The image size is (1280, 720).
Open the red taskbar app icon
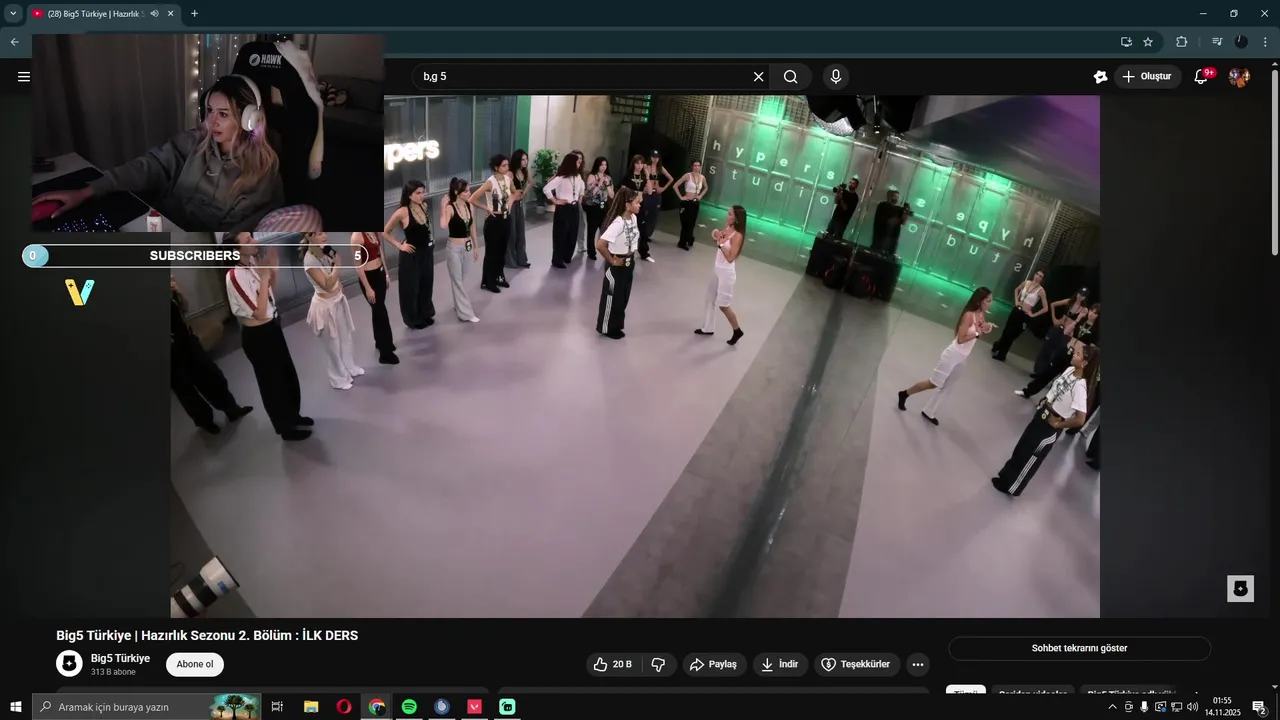[475, 707]
